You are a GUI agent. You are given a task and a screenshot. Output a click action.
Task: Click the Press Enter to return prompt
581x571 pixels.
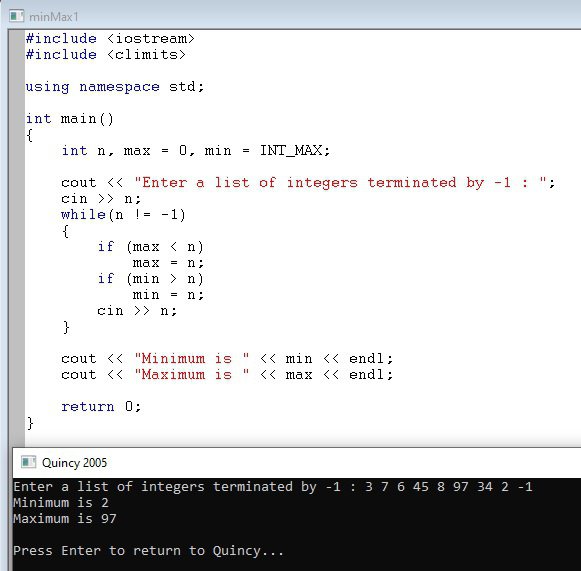coord(149,551)
